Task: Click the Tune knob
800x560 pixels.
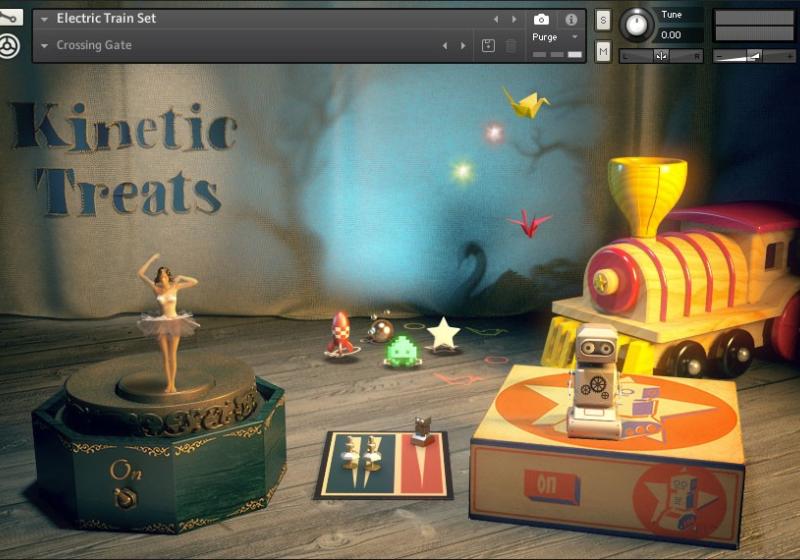Action: (x=636, y=23)
